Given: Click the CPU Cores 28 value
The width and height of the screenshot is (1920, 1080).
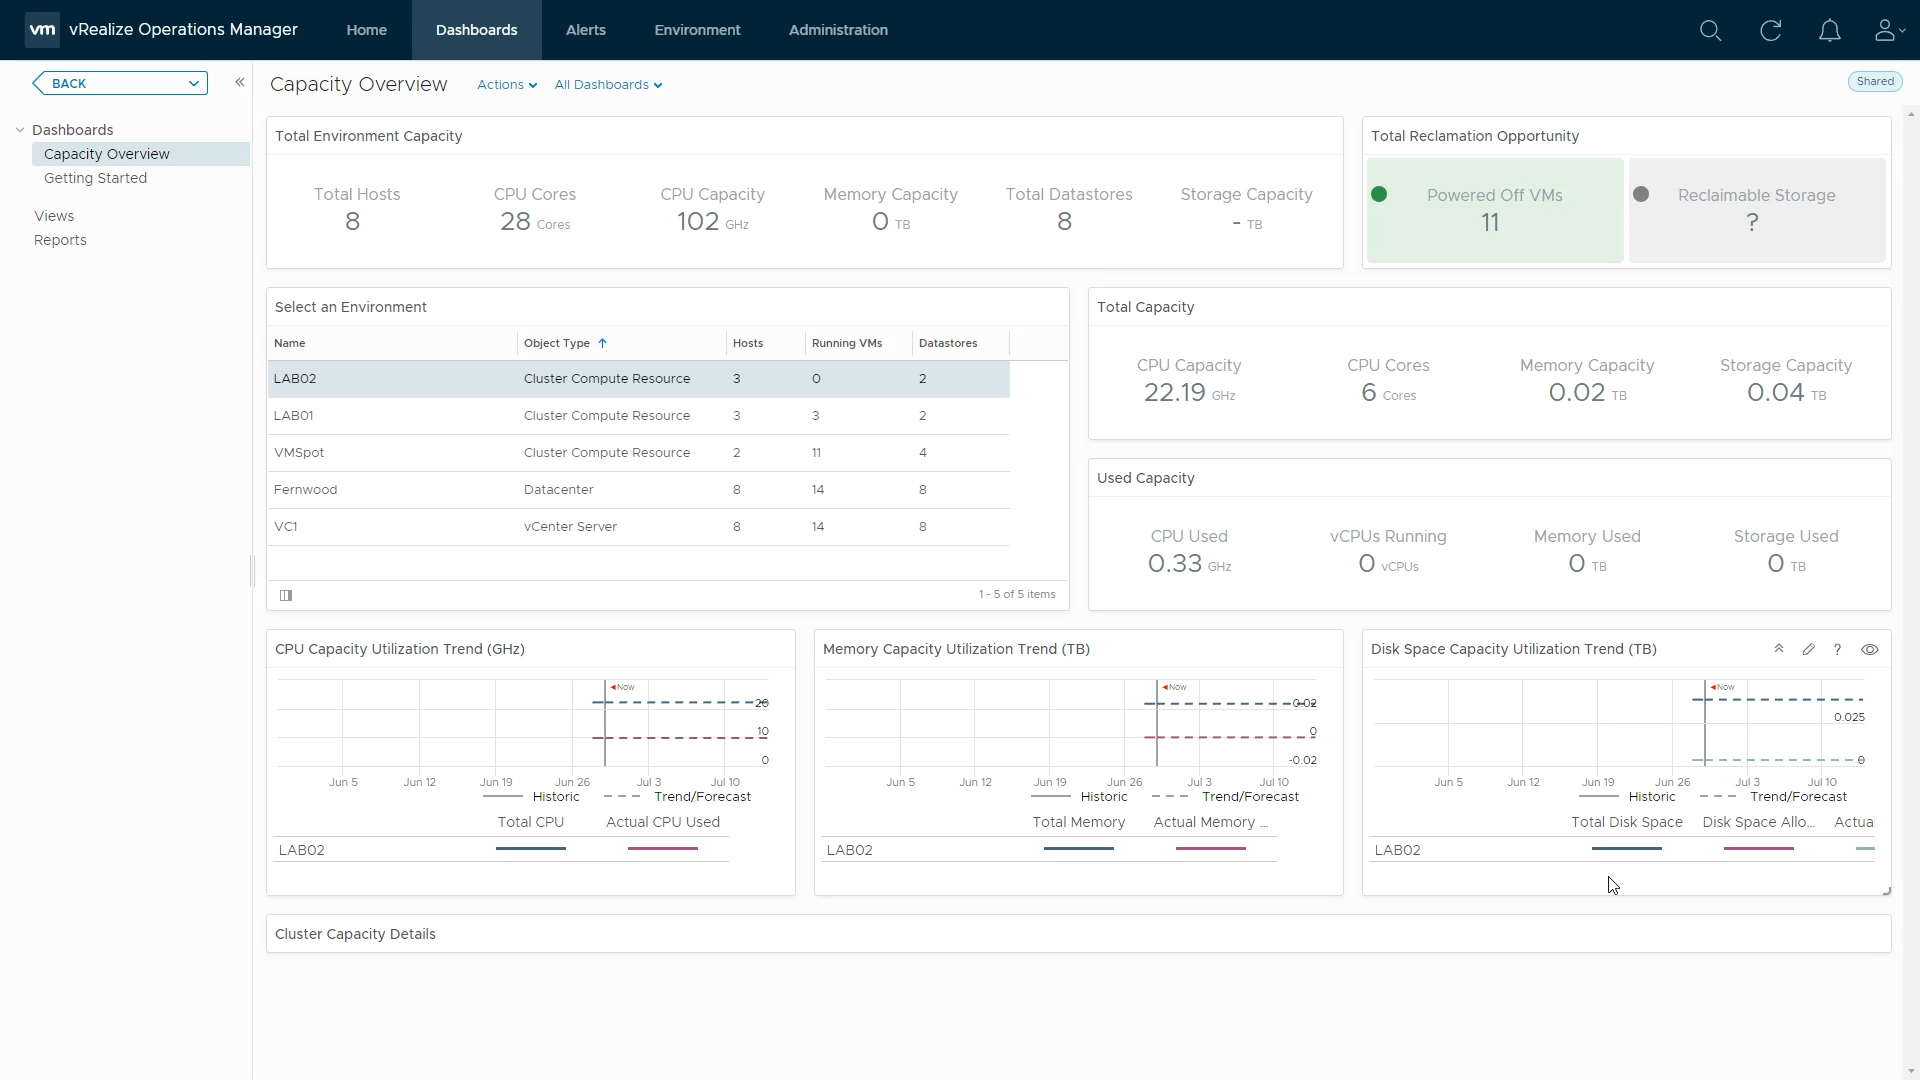Looking at the screenshot, I should 535,222.
